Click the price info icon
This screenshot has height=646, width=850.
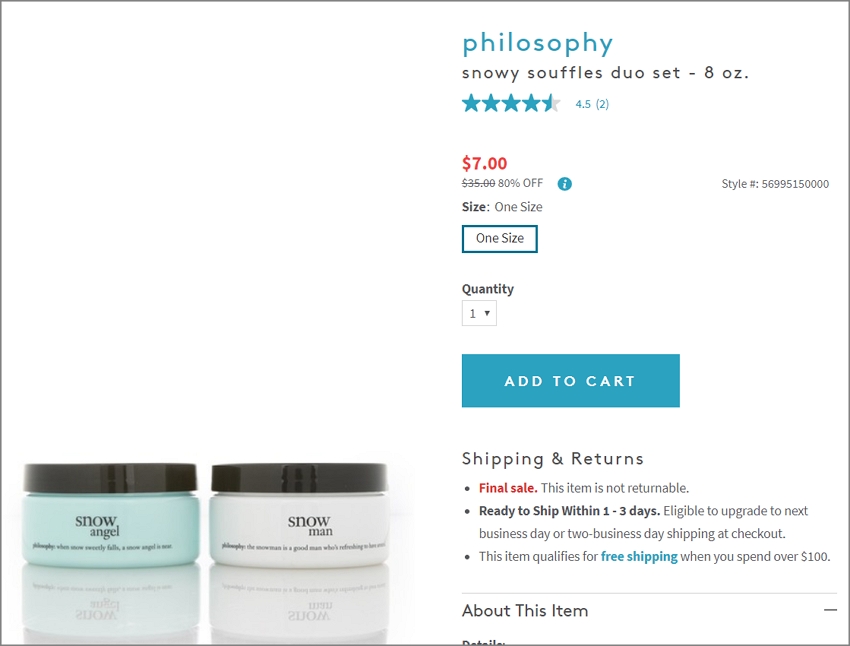(x=564, y=184)
